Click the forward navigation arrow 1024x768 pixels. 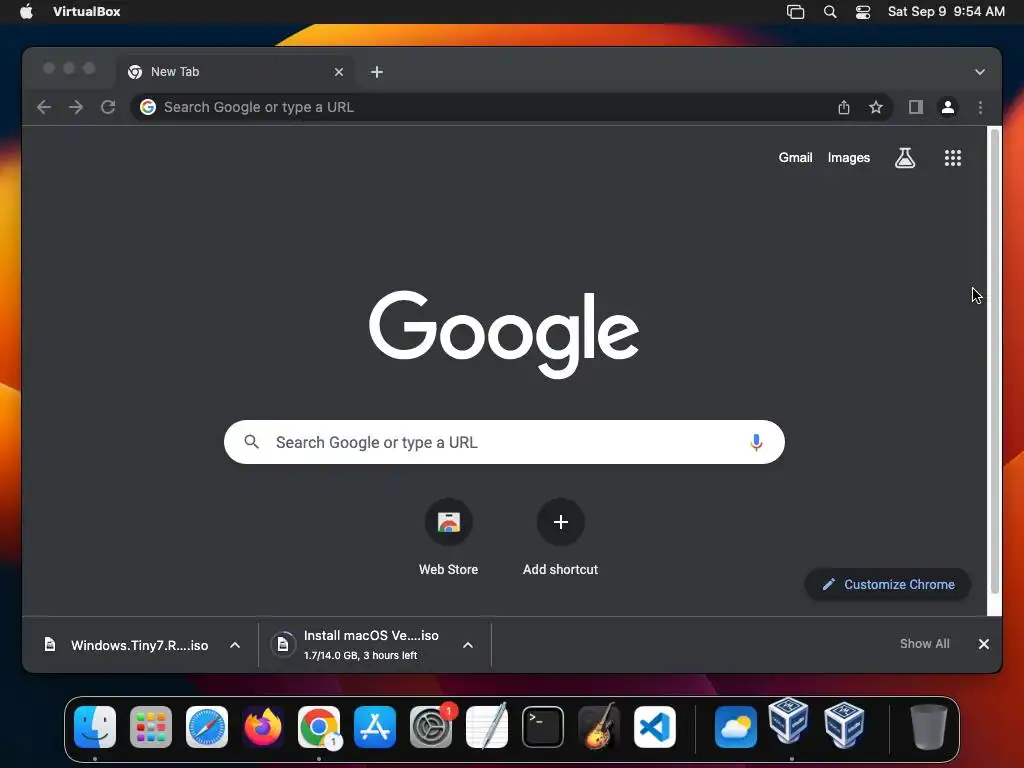tap(76, 107)
